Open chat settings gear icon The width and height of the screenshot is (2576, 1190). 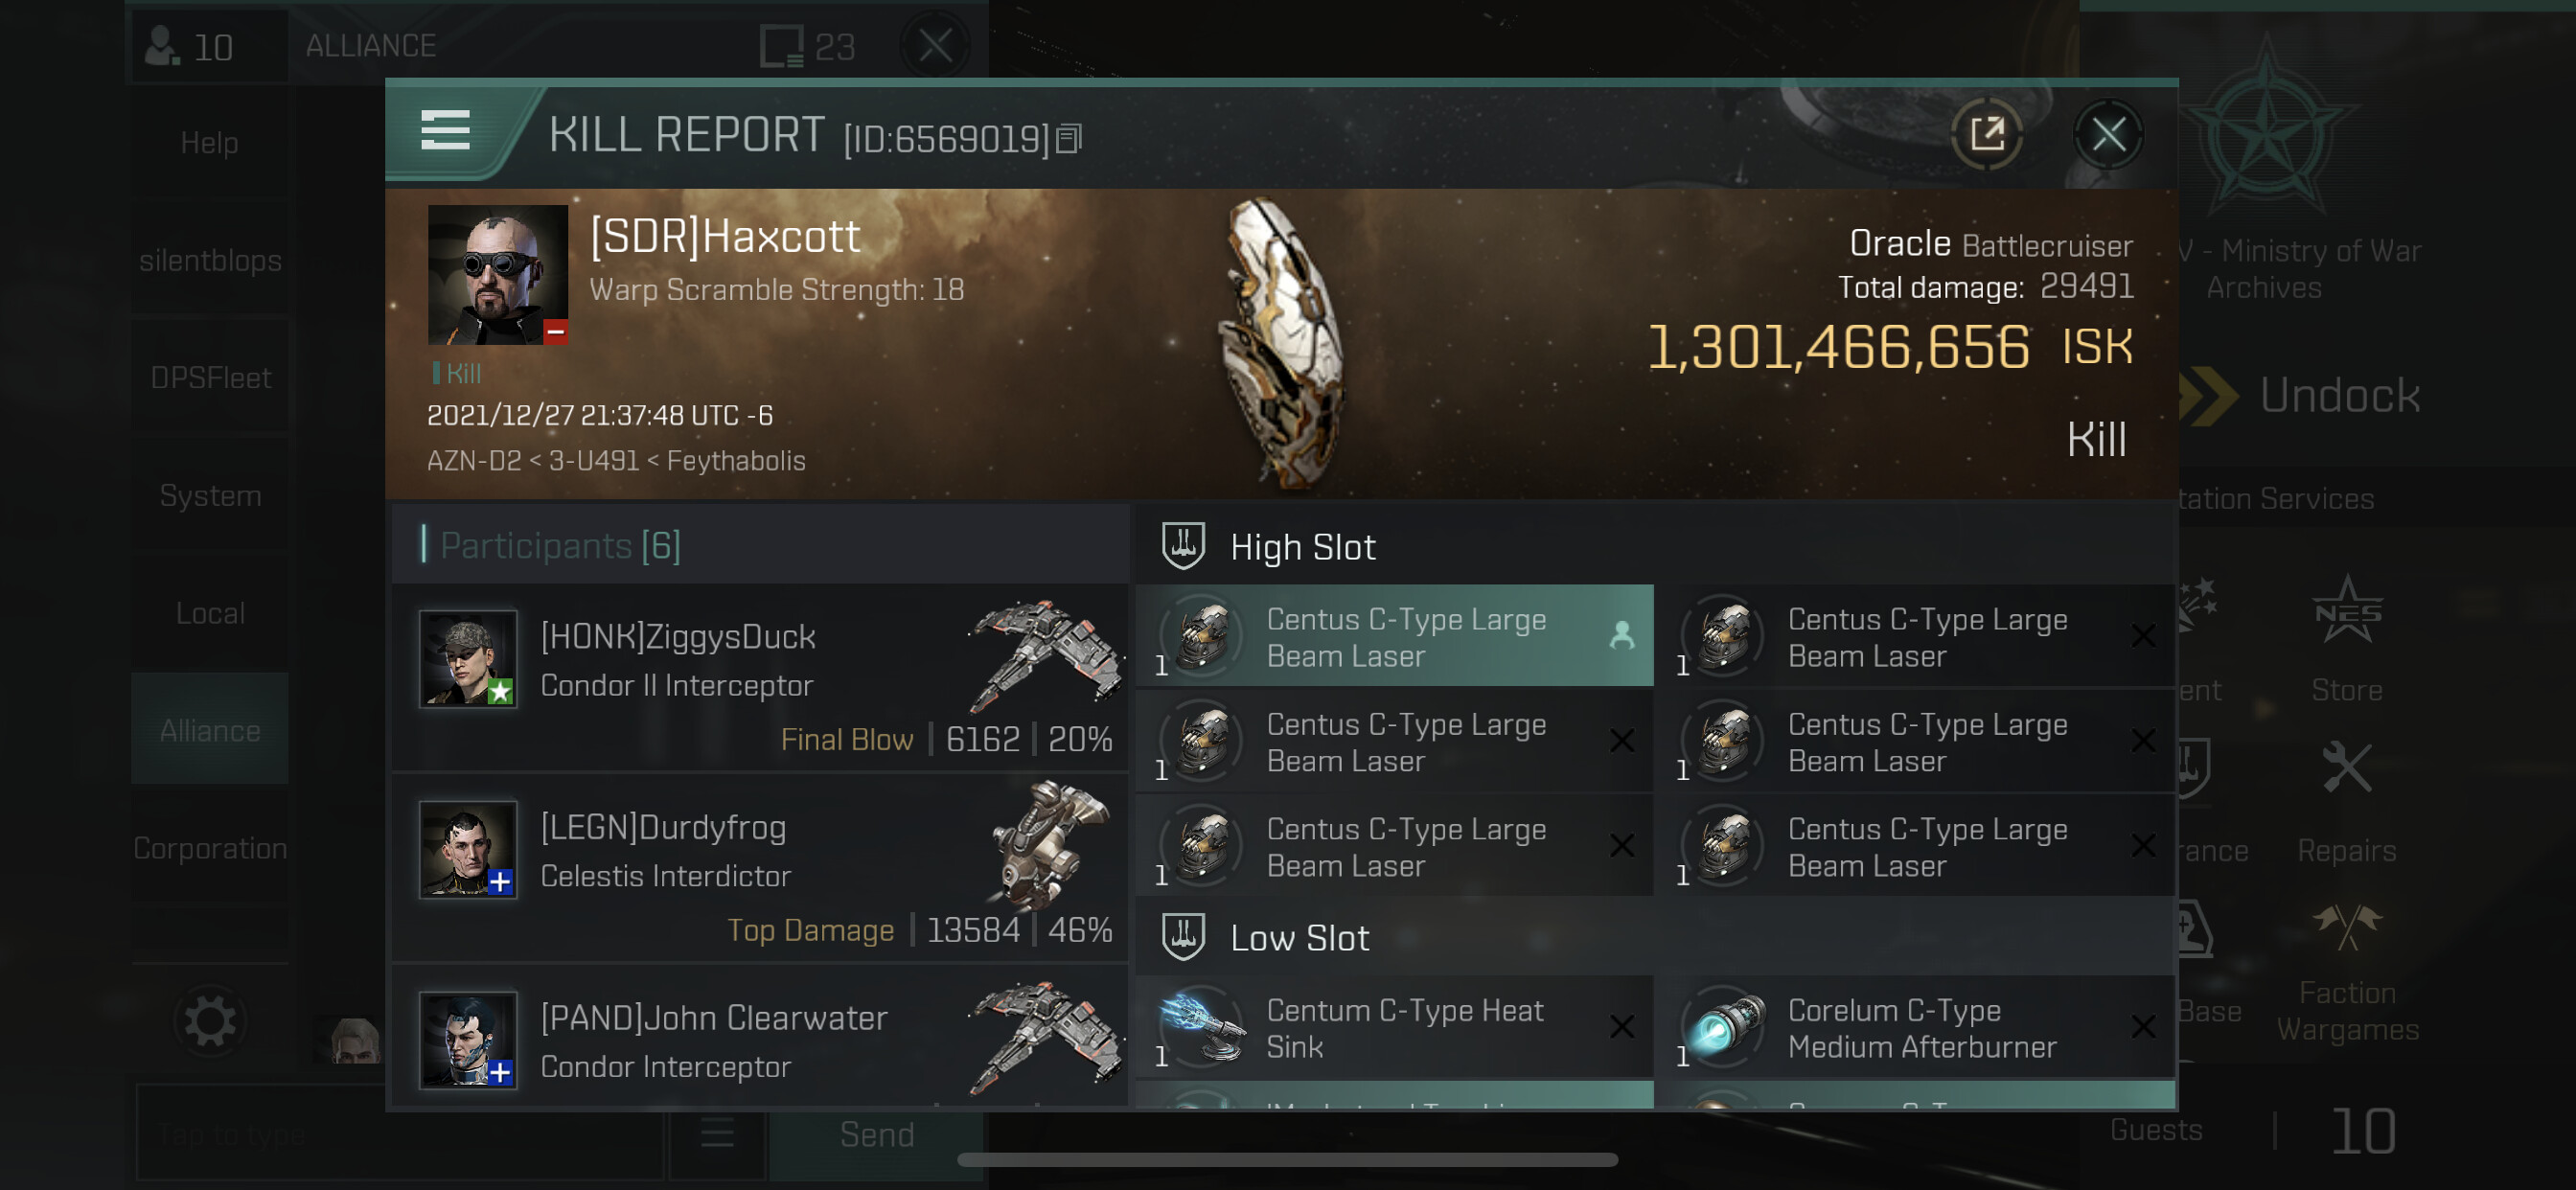(209, 1021)
